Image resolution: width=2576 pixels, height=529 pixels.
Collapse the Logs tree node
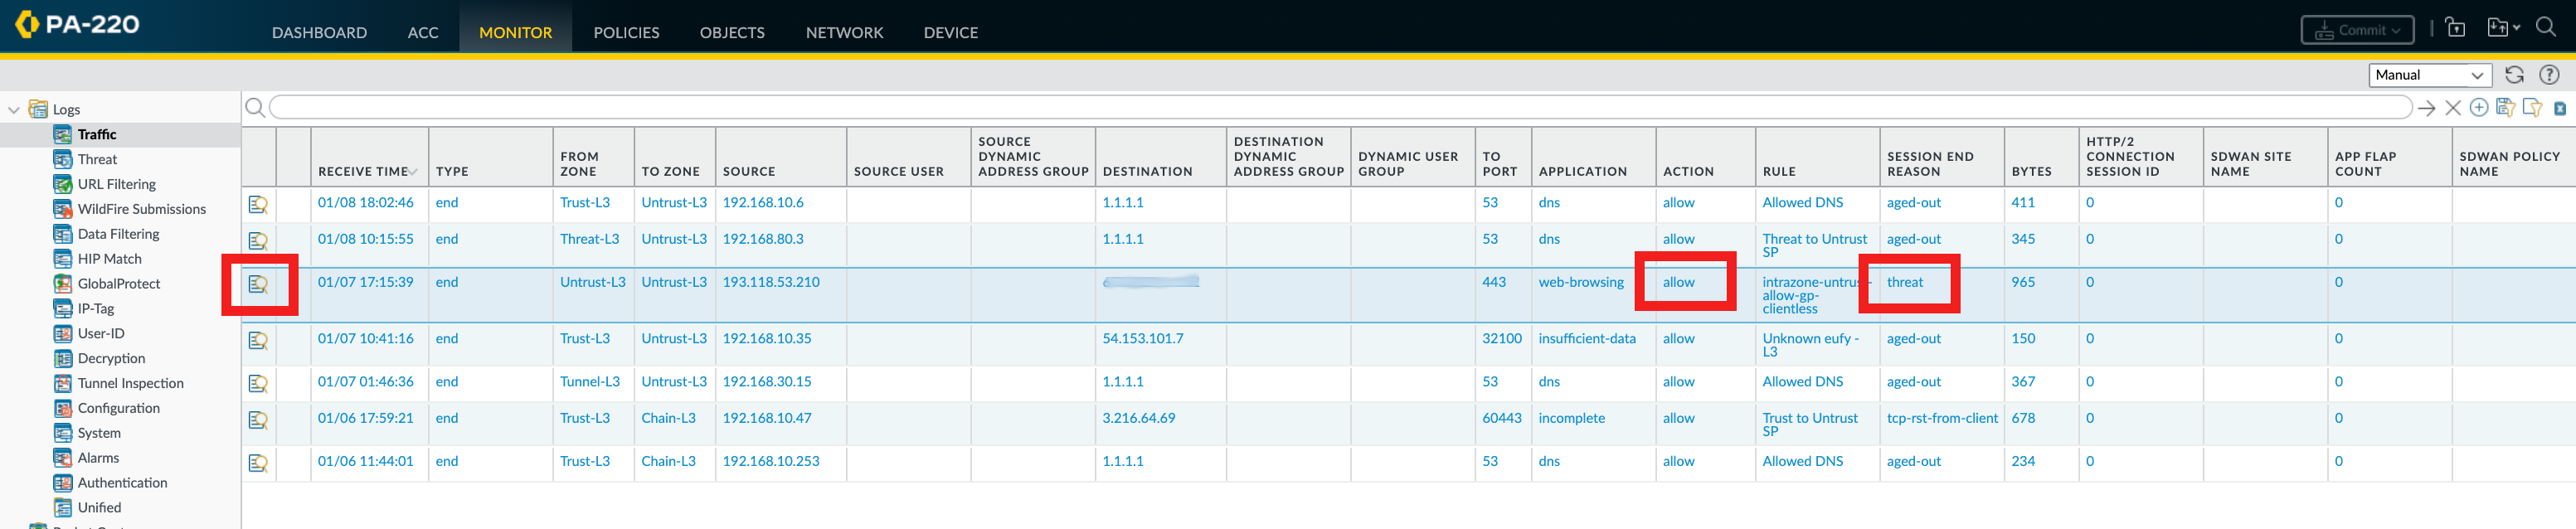tap(14, 110)
